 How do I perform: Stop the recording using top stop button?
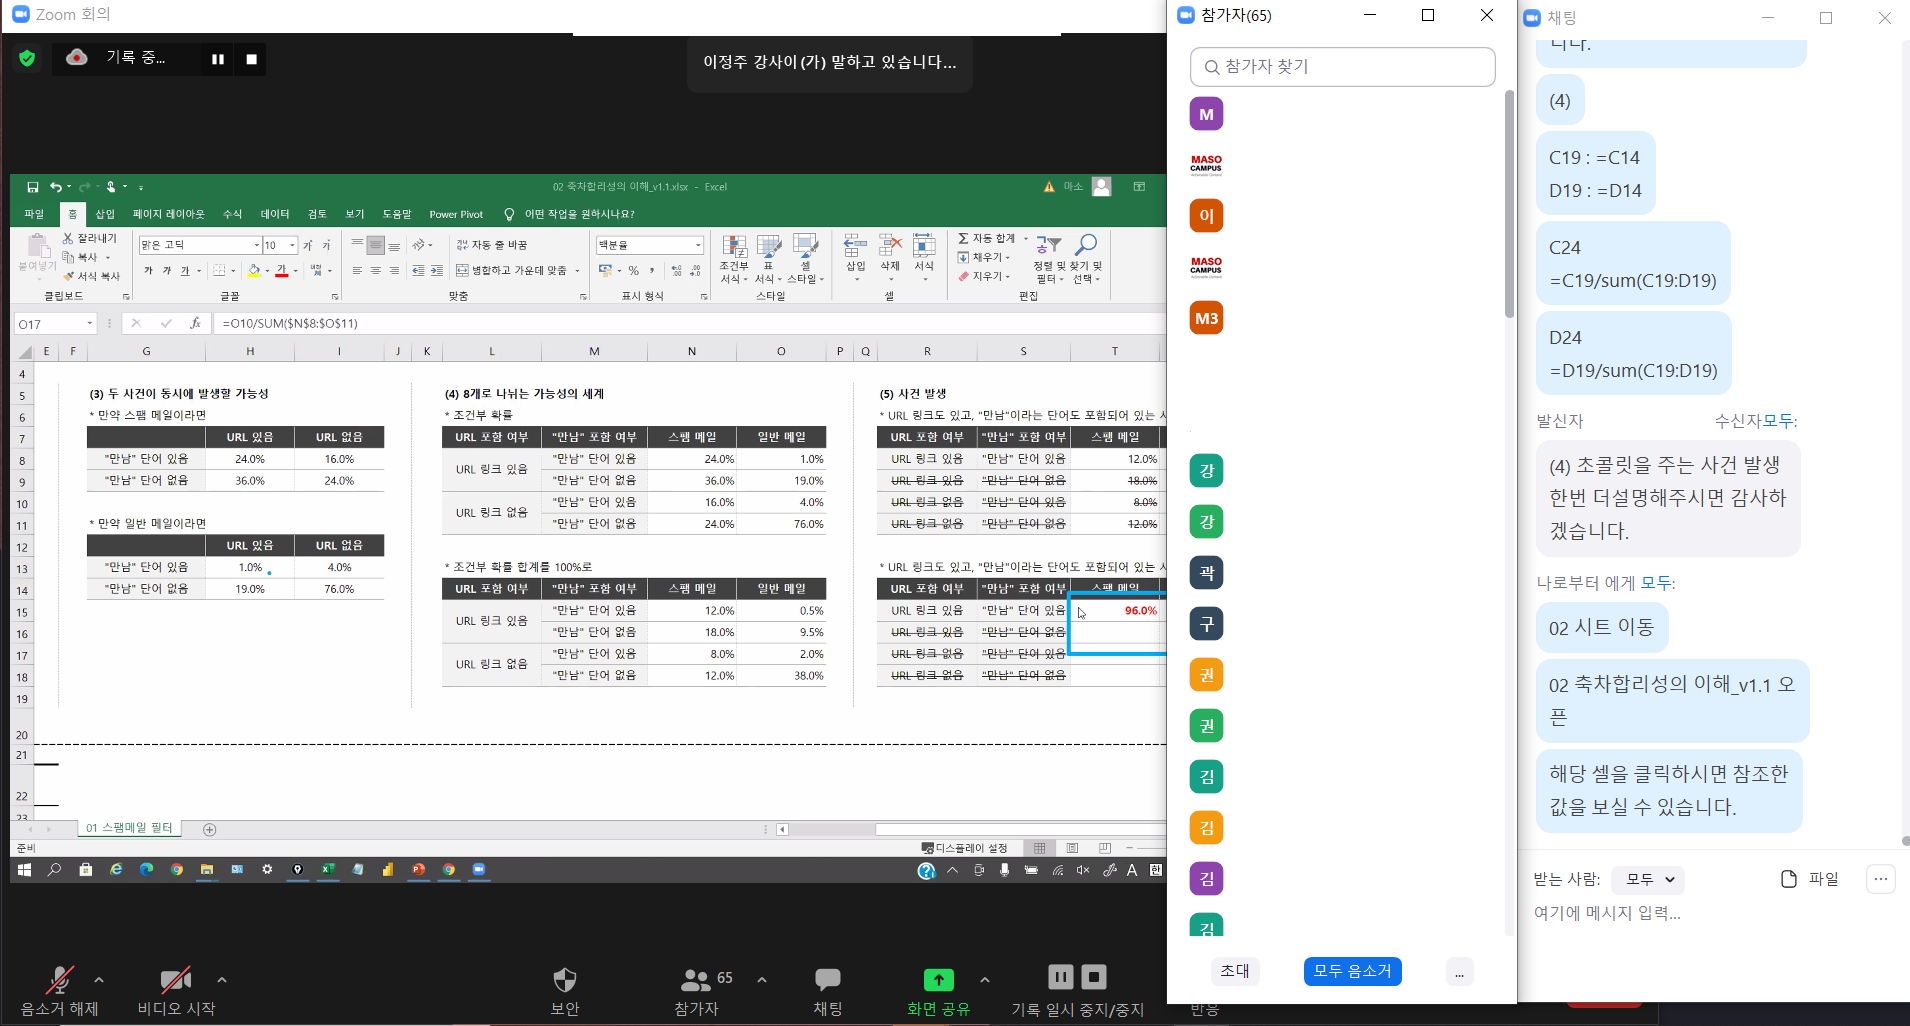[x=252, y=59]
